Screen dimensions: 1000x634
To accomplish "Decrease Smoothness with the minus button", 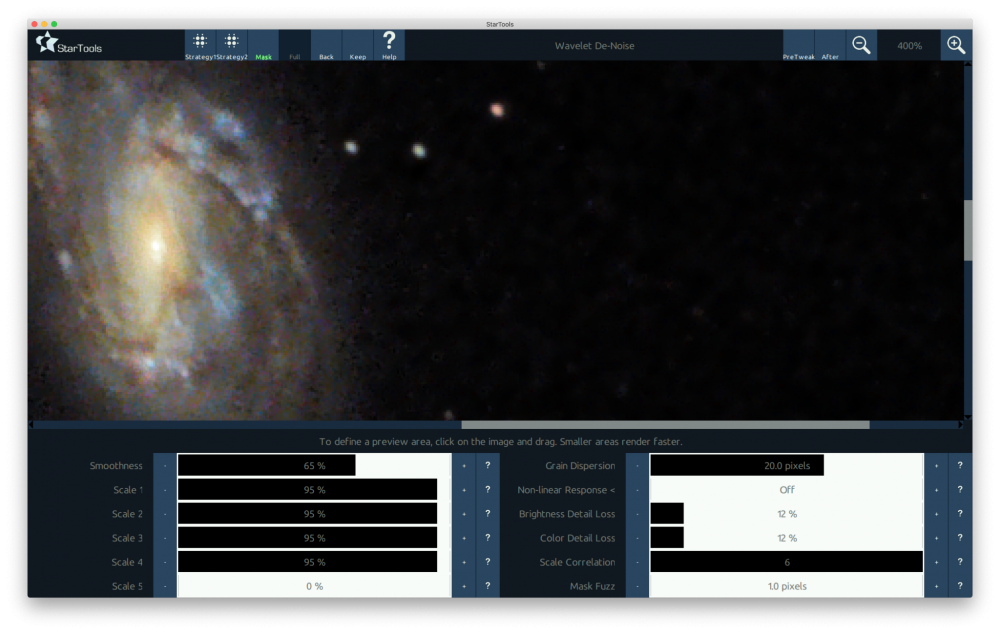I will pos(165,466).
